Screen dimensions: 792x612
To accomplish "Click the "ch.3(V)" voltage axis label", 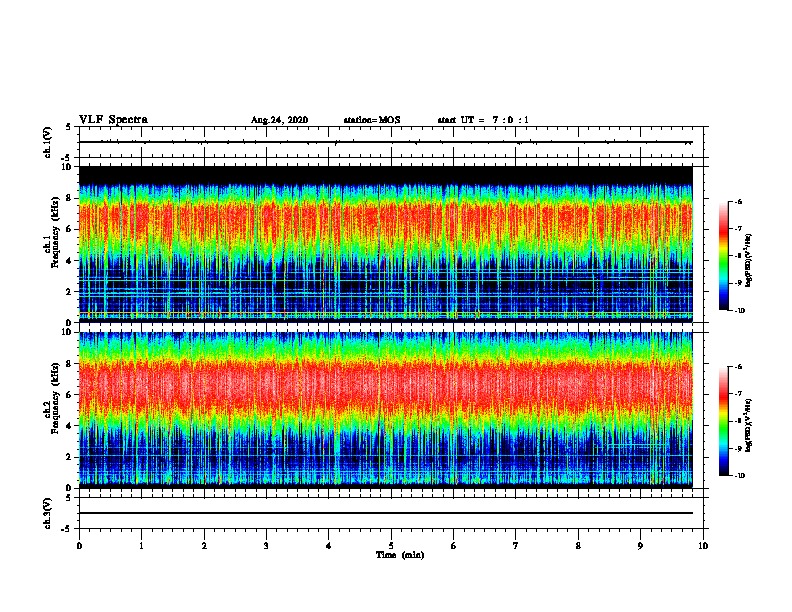I will click(x=48, y=513).
